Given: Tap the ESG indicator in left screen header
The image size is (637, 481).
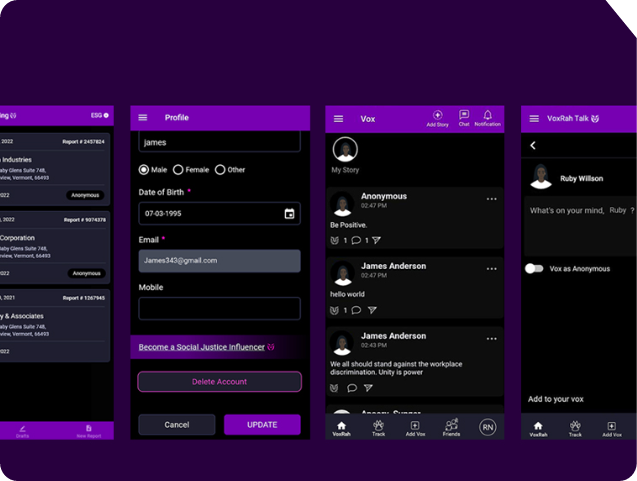Looking at the screenshot, I should pos(100,115).
